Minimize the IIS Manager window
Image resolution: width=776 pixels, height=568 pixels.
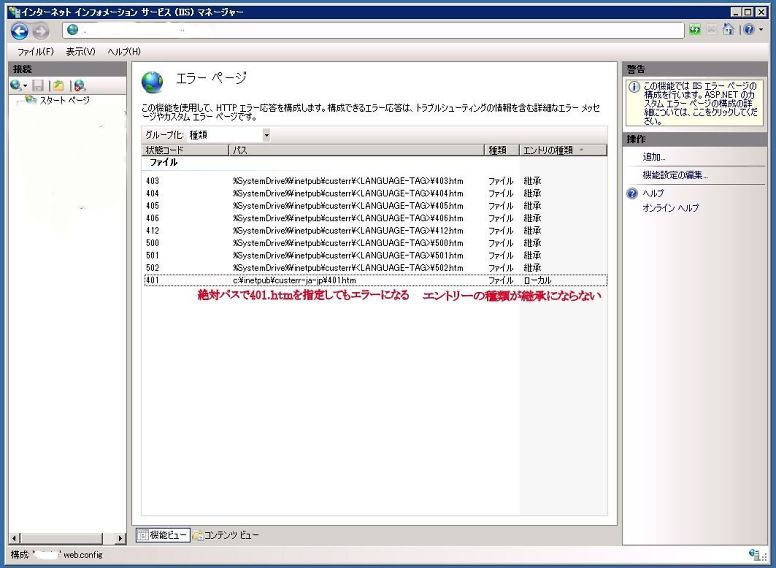tap(737, 12)
